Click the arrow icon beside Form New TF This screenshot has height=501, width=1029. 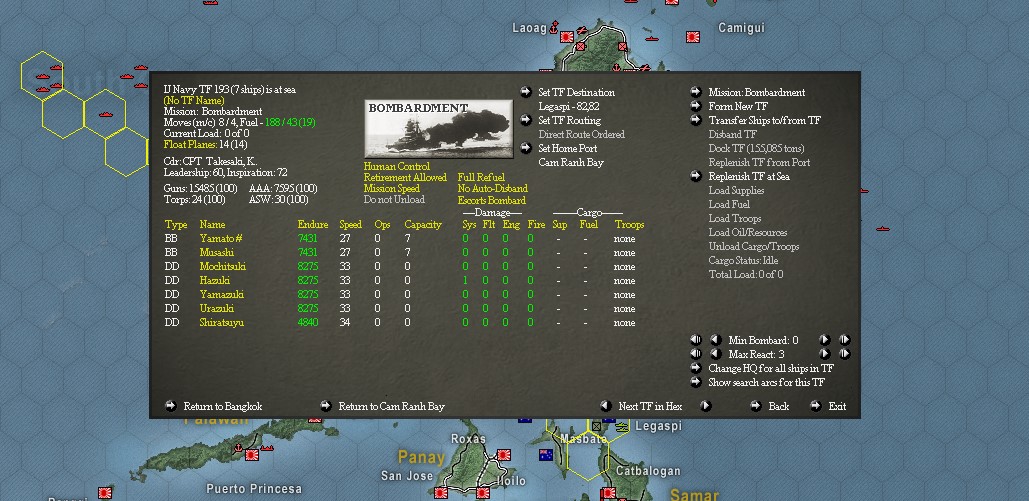(696, 106)
